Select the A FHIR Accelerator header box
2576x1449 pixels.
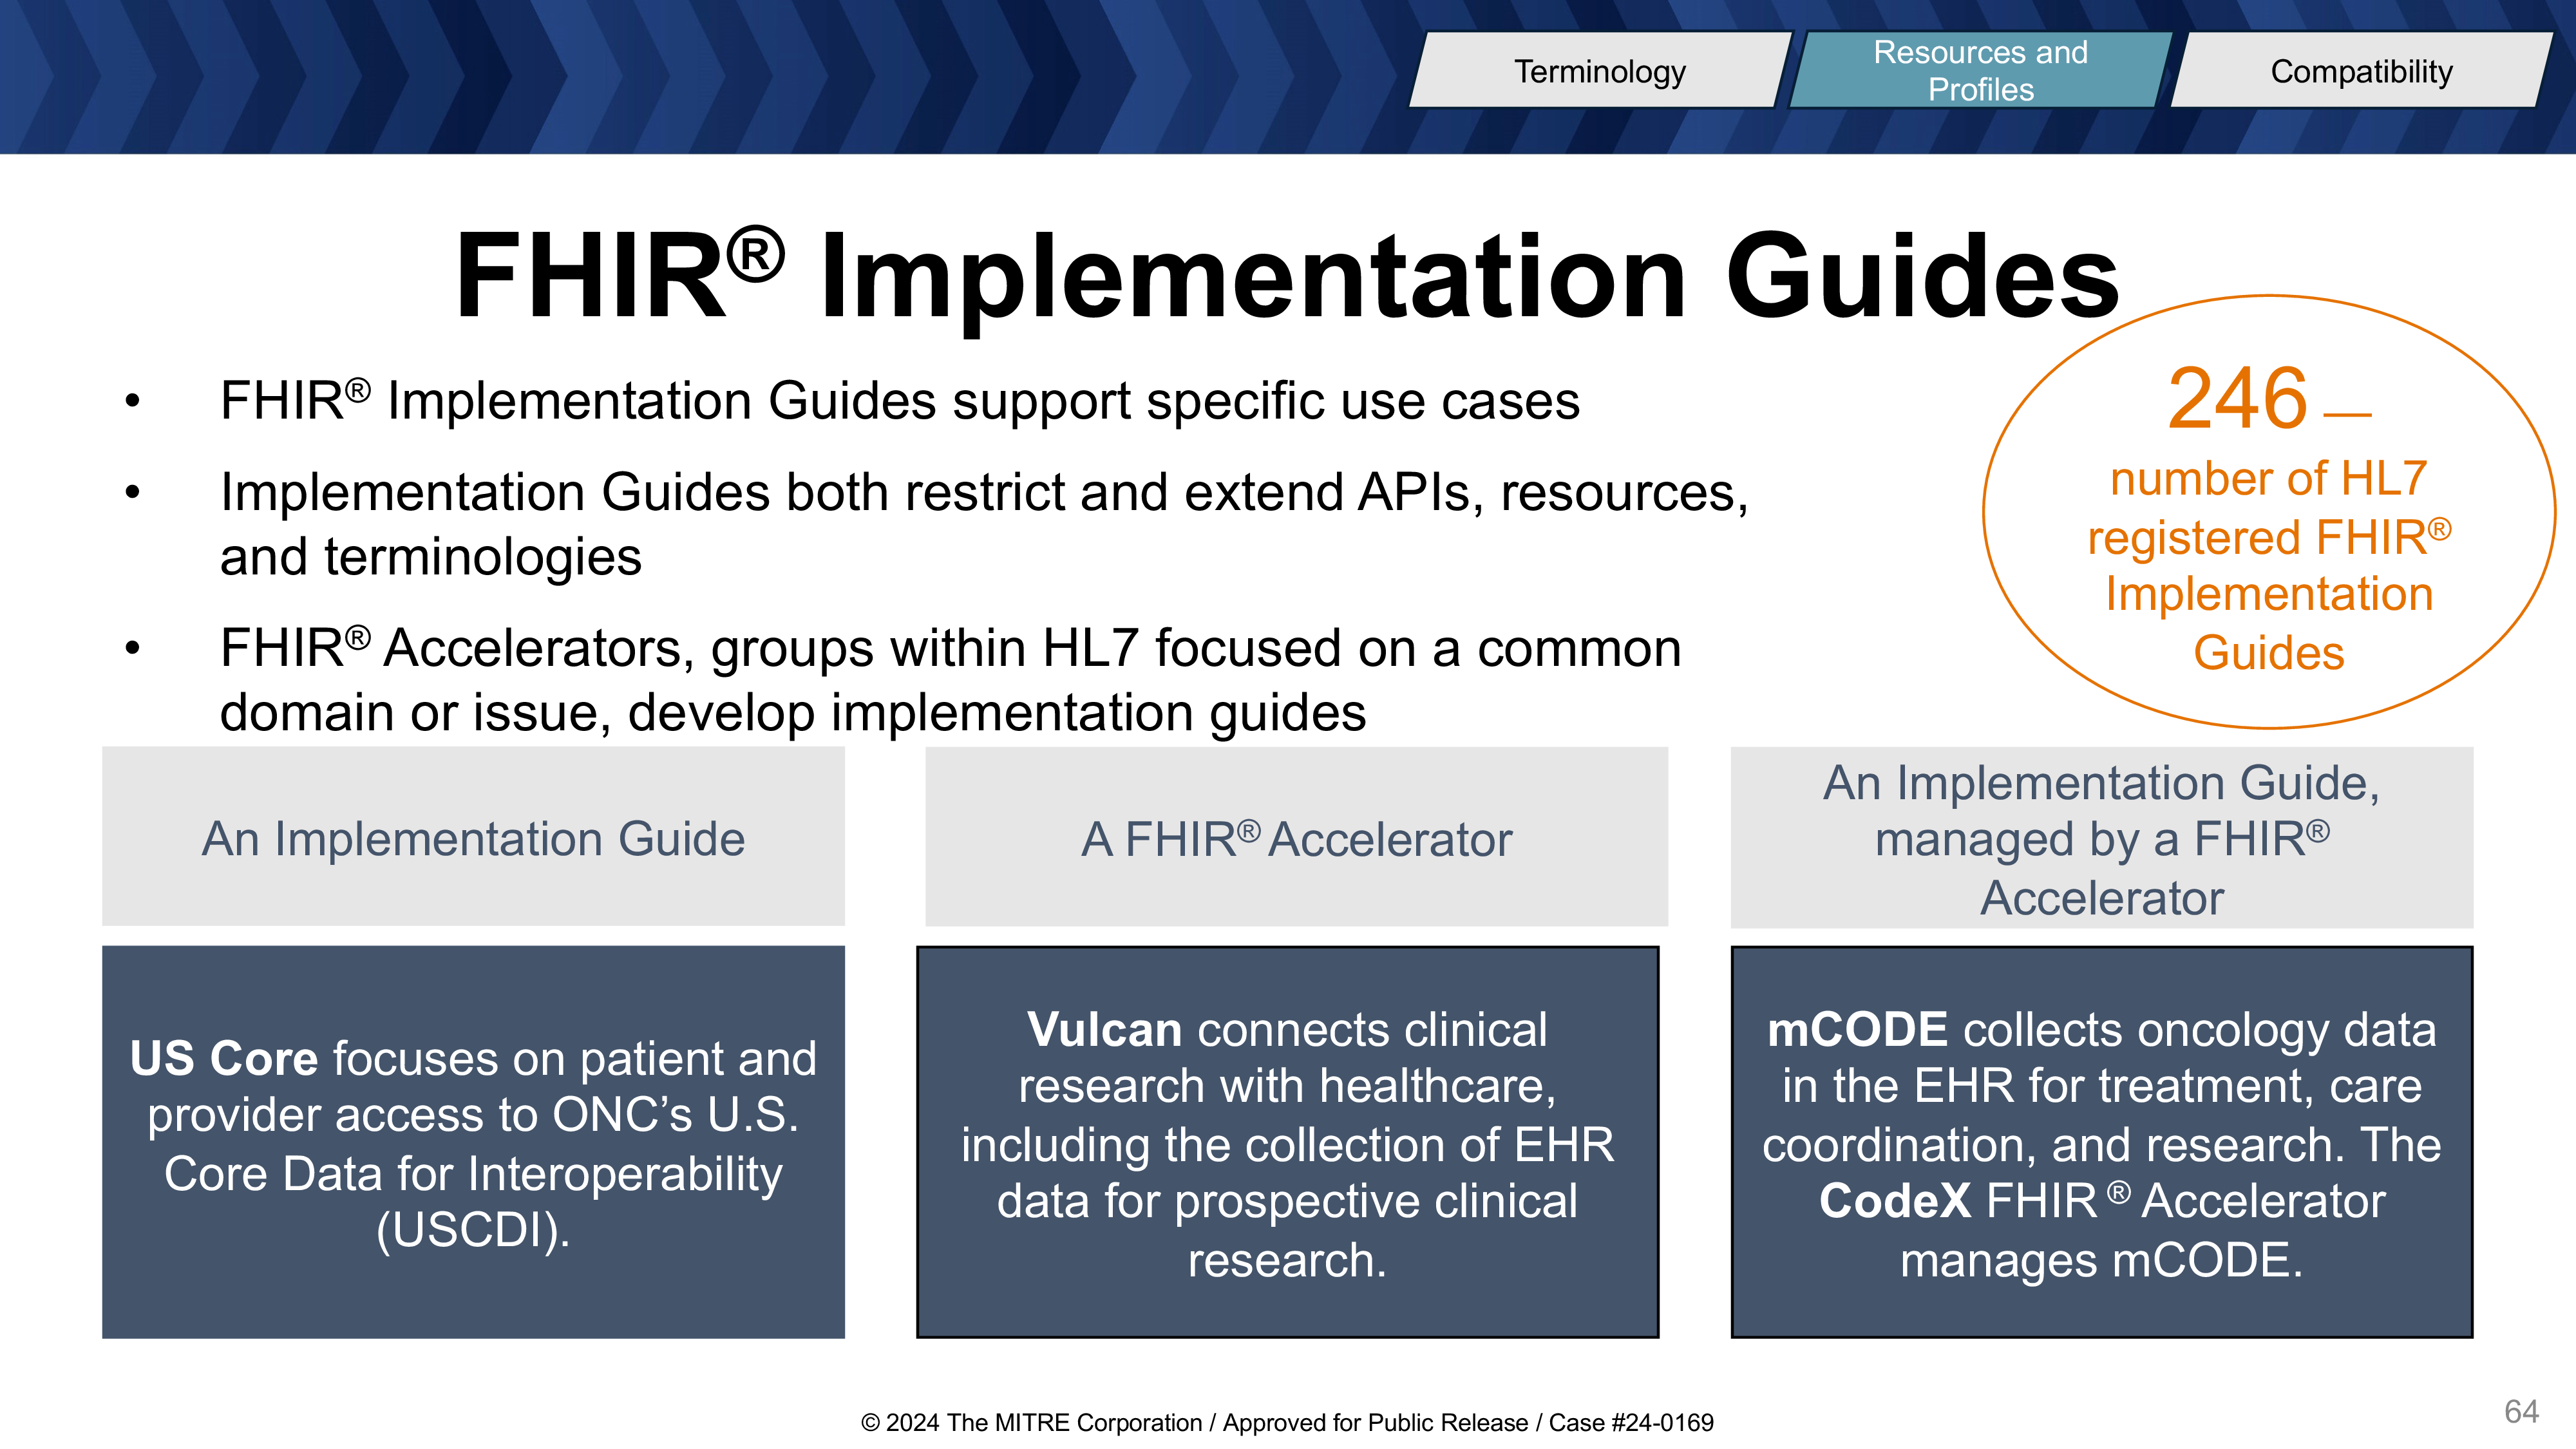tap(1296, 837)
